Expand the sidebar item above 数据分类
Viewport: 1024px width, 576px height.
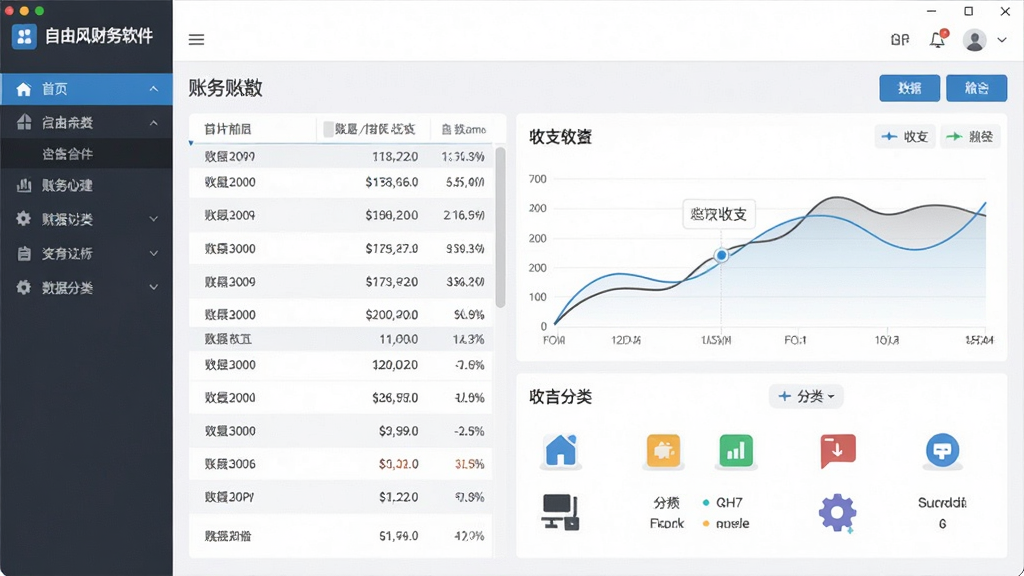click(153, 253)
